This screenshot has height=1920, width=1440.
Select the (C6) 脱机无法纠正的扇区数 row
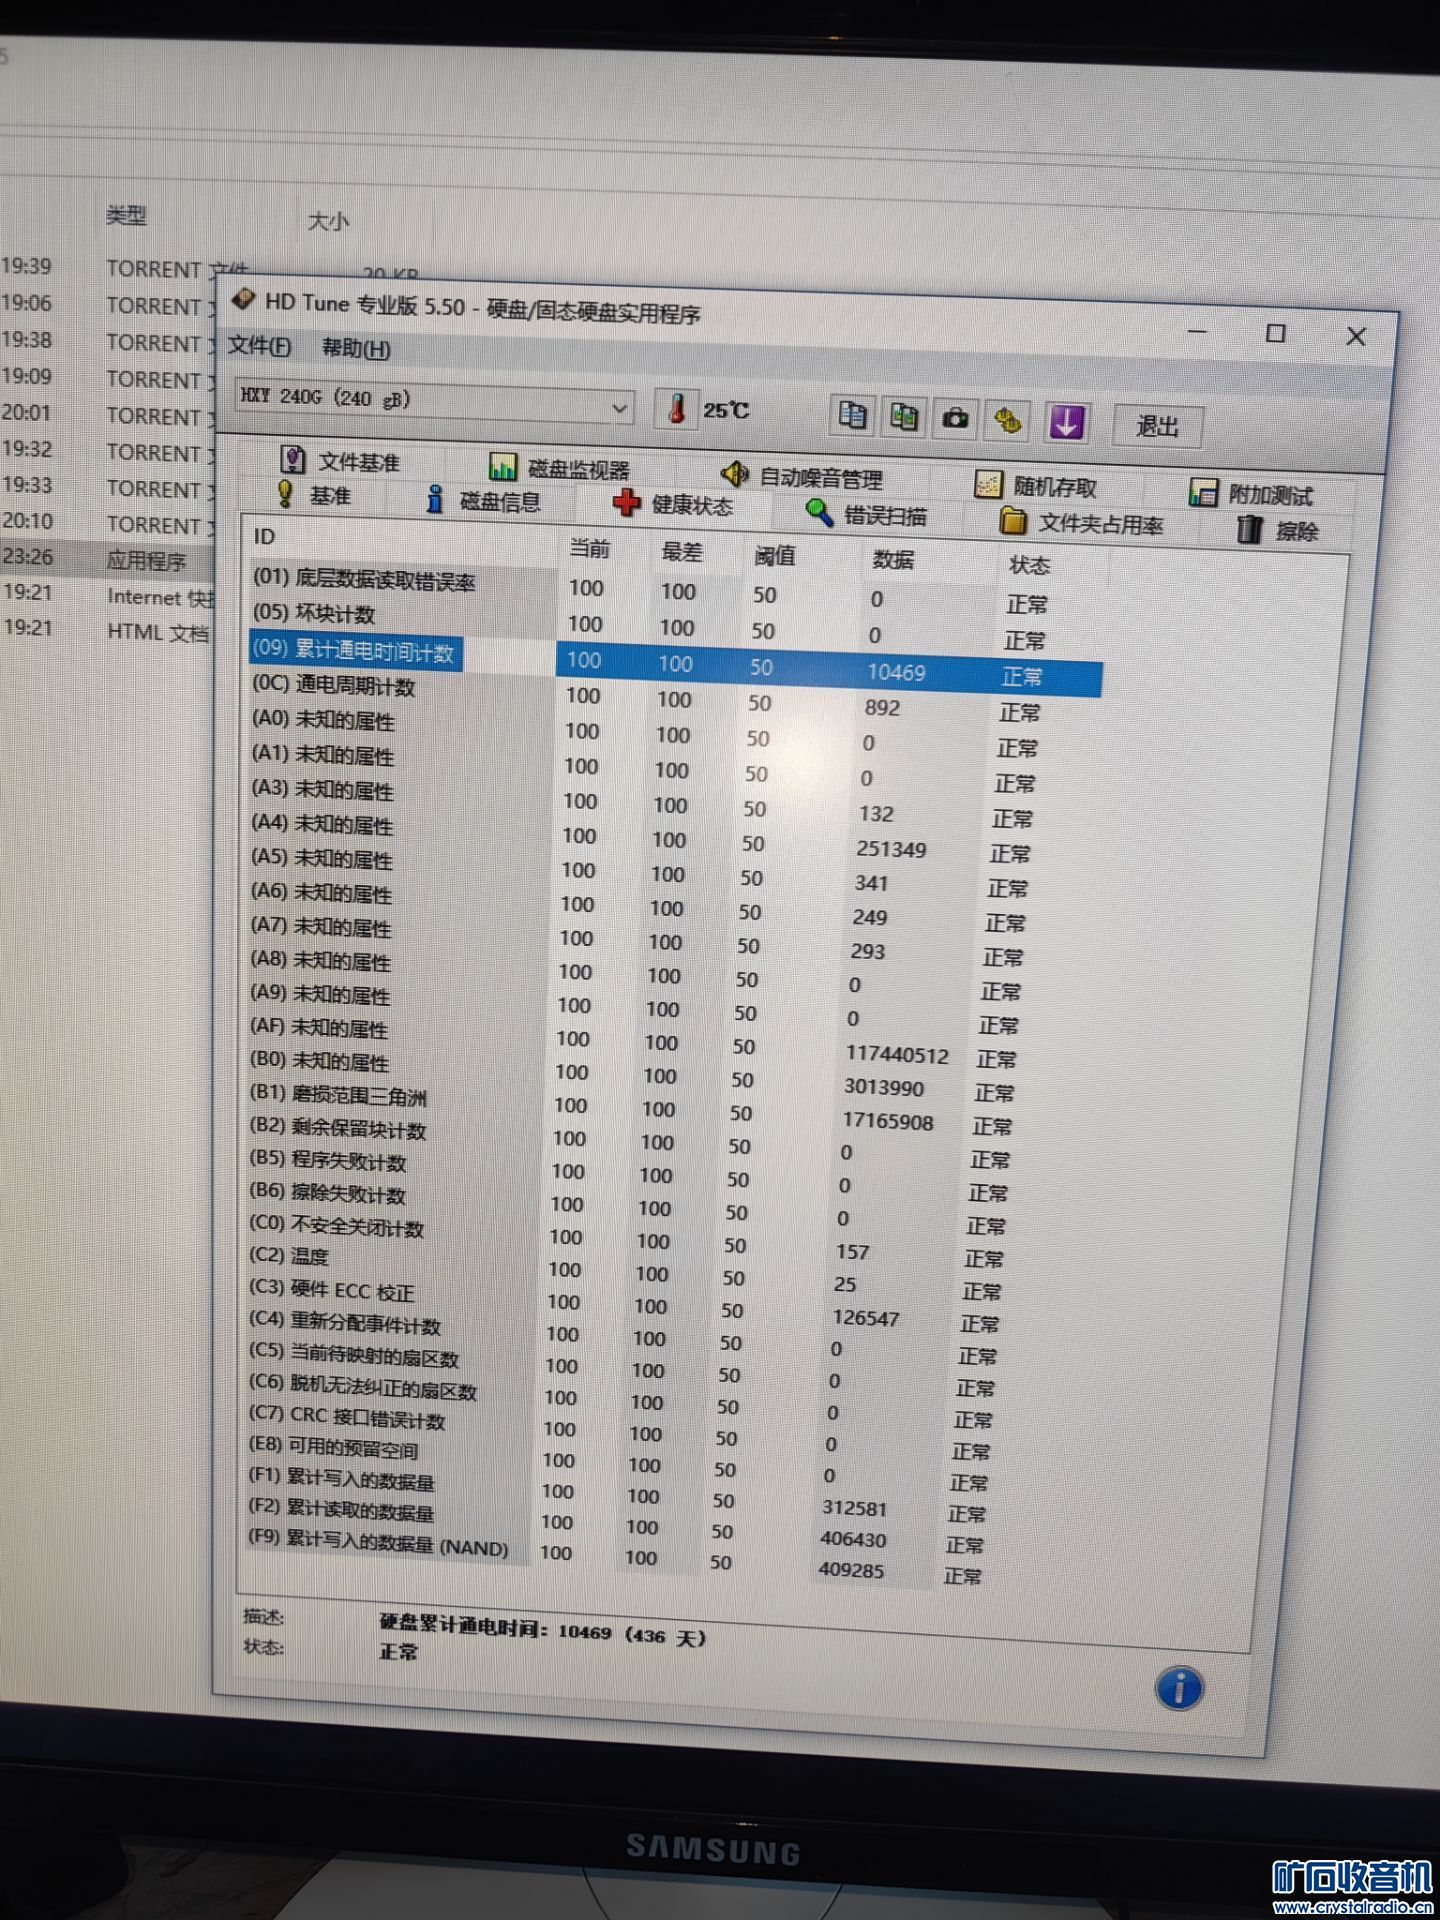pos(622,1400)
